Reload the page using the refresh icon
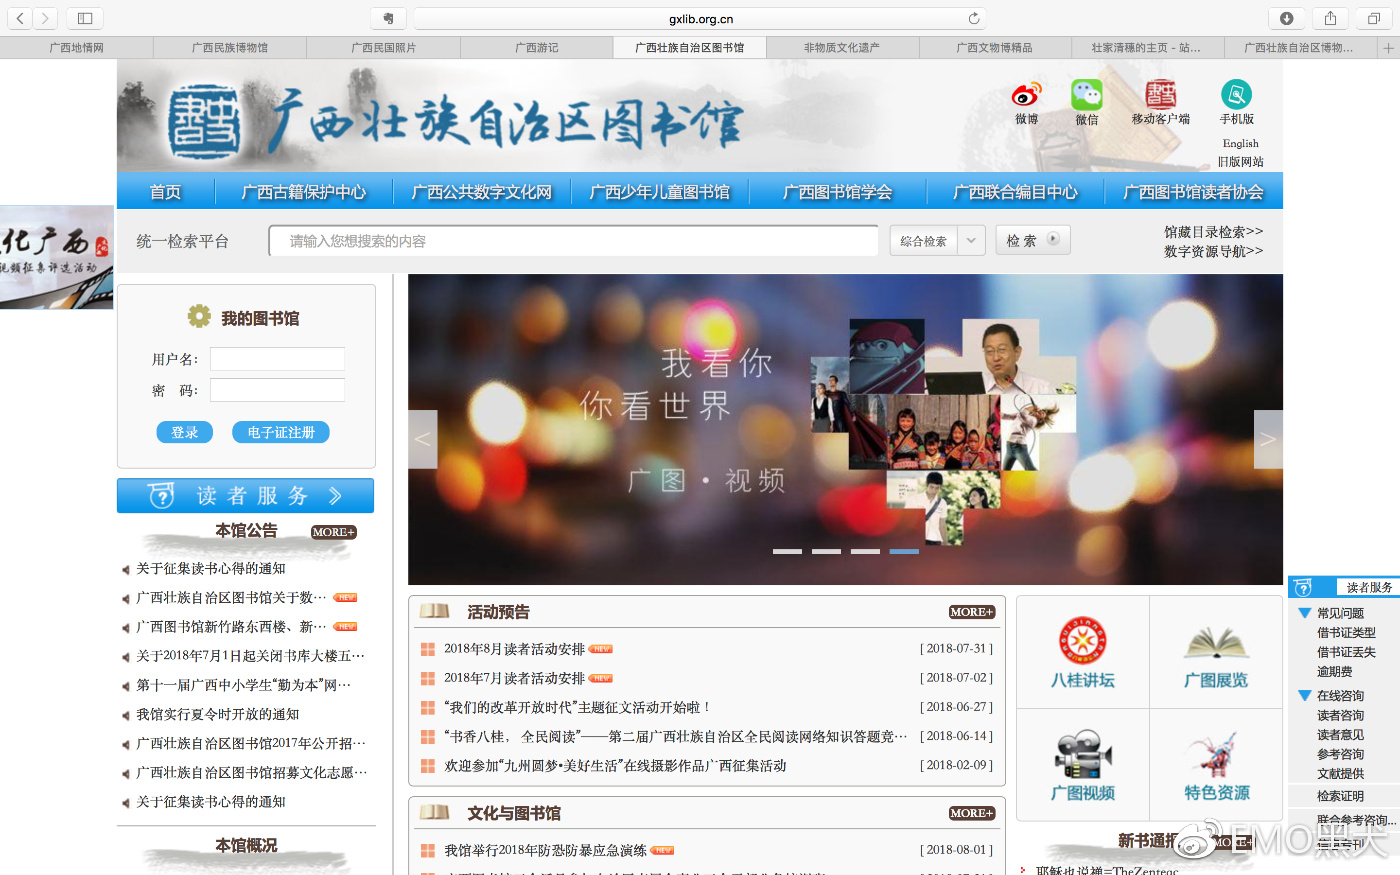This screenshot has height=875, width=1400. tap(974, 18)
